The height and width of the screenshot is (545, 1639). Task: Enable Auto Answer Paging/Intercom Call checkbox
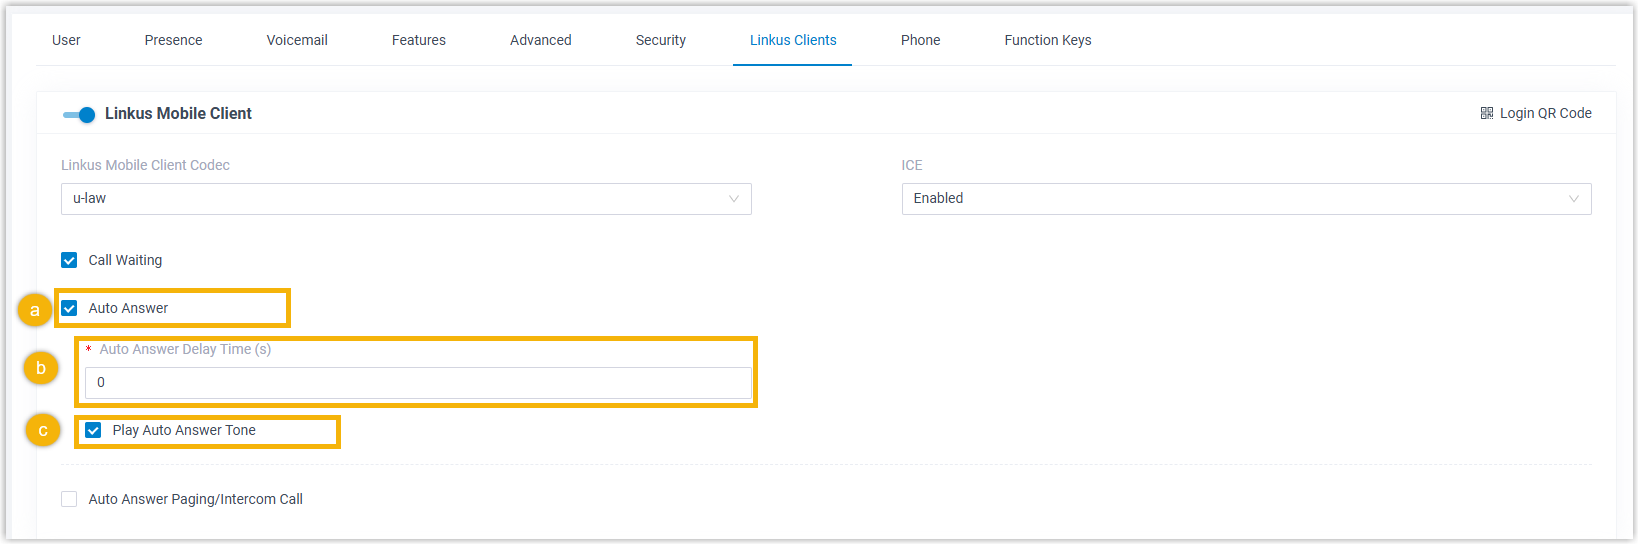(69, 499)
